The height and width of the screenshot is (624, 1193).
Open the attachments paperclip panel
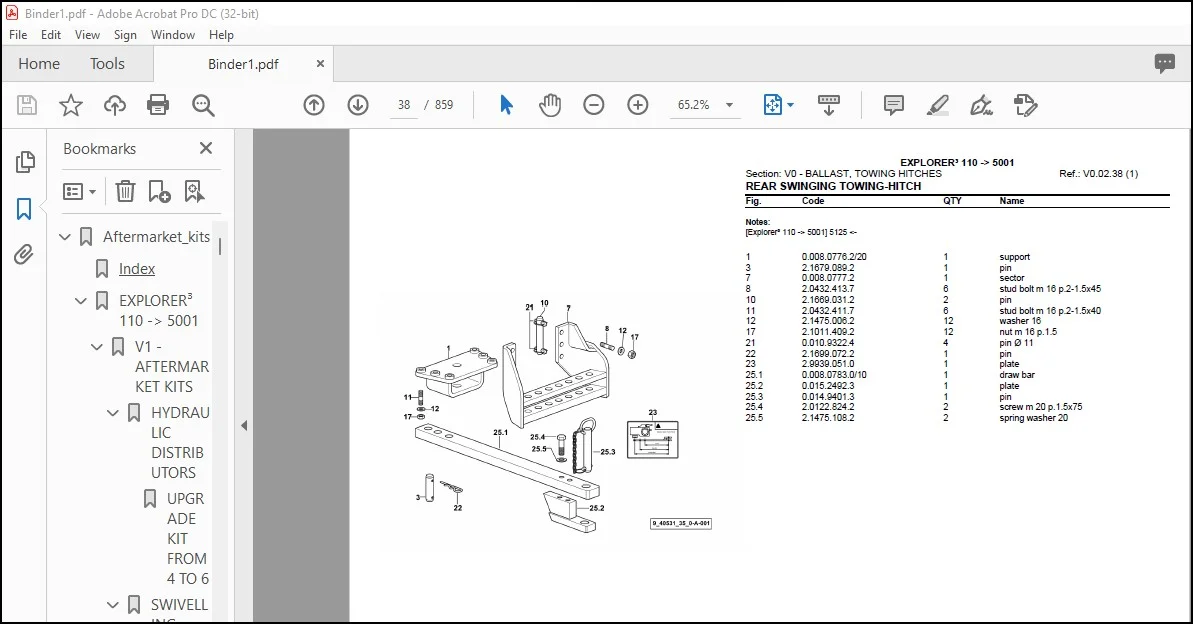(24, 254)
